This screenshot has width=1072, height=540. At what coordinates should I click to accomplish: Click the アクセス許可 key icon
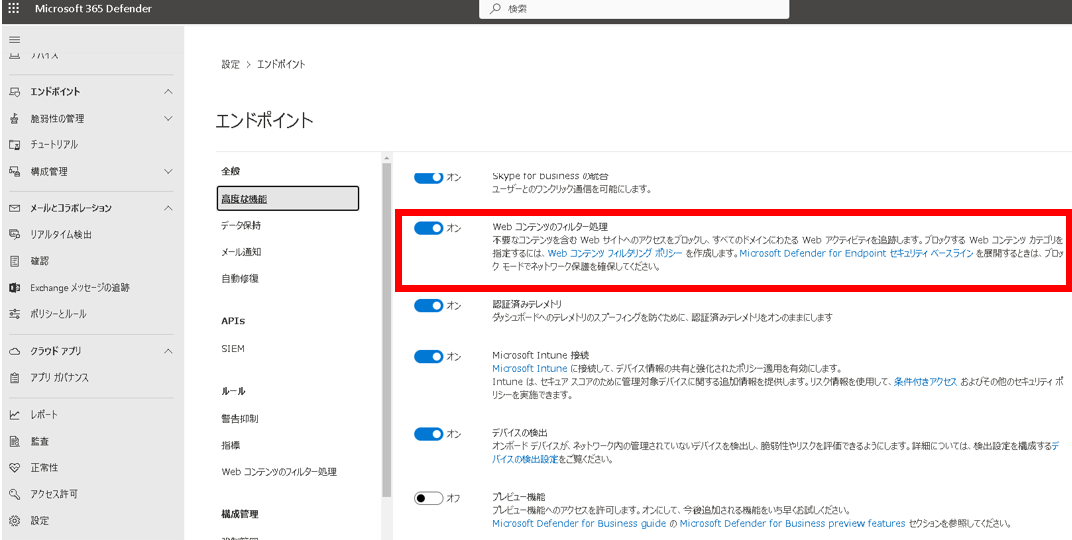[14, 494]
